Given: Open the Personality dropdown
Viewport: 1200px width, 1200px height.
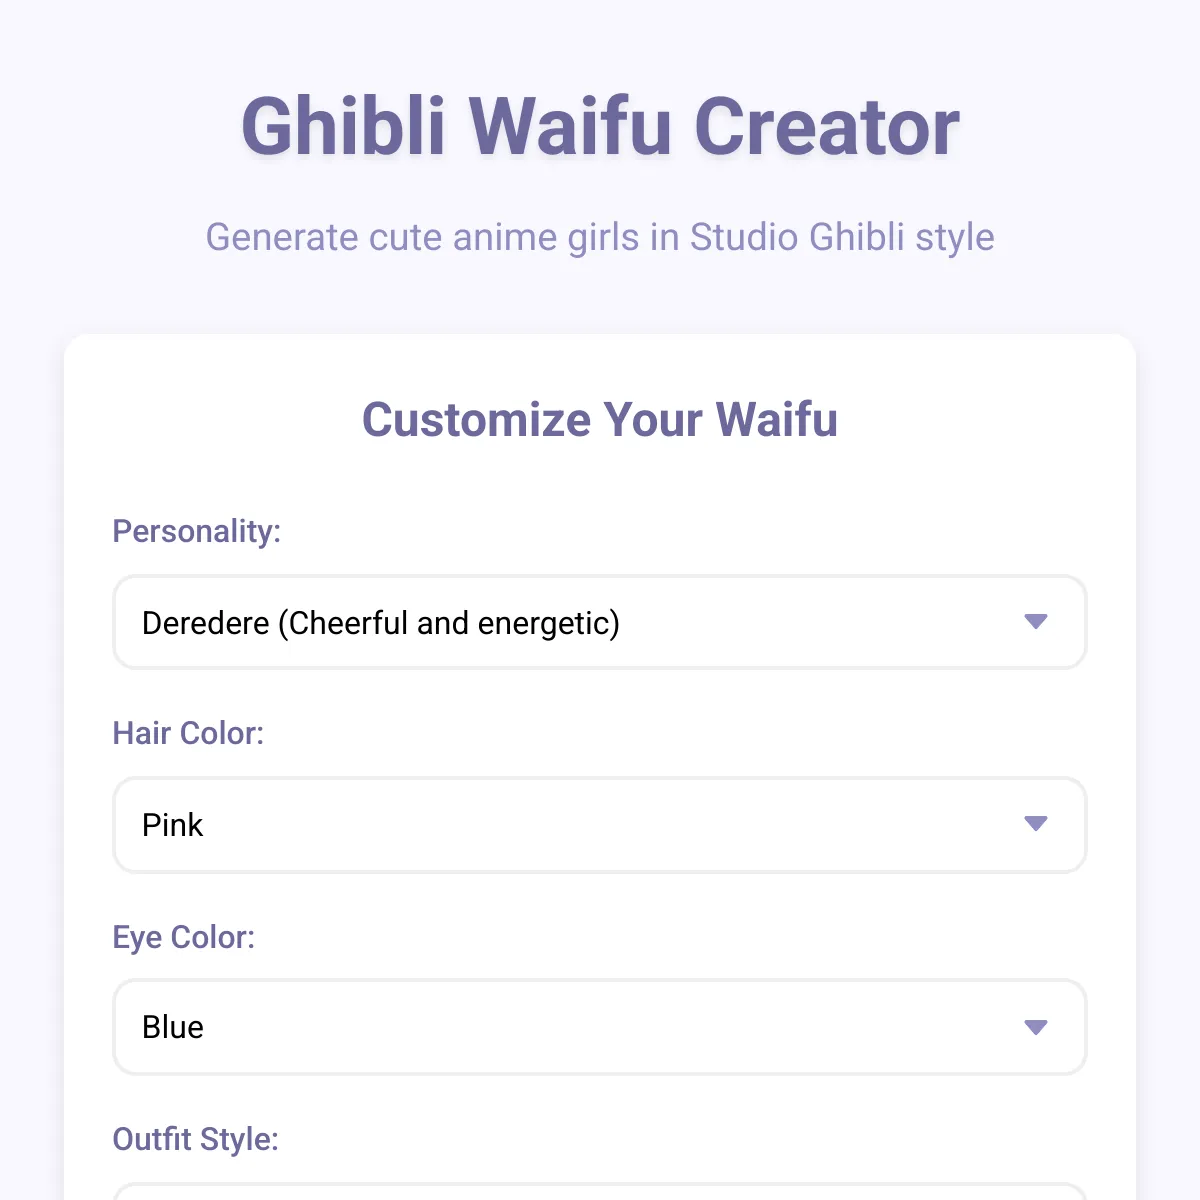Looking at the screenshot, I should 599,623.
